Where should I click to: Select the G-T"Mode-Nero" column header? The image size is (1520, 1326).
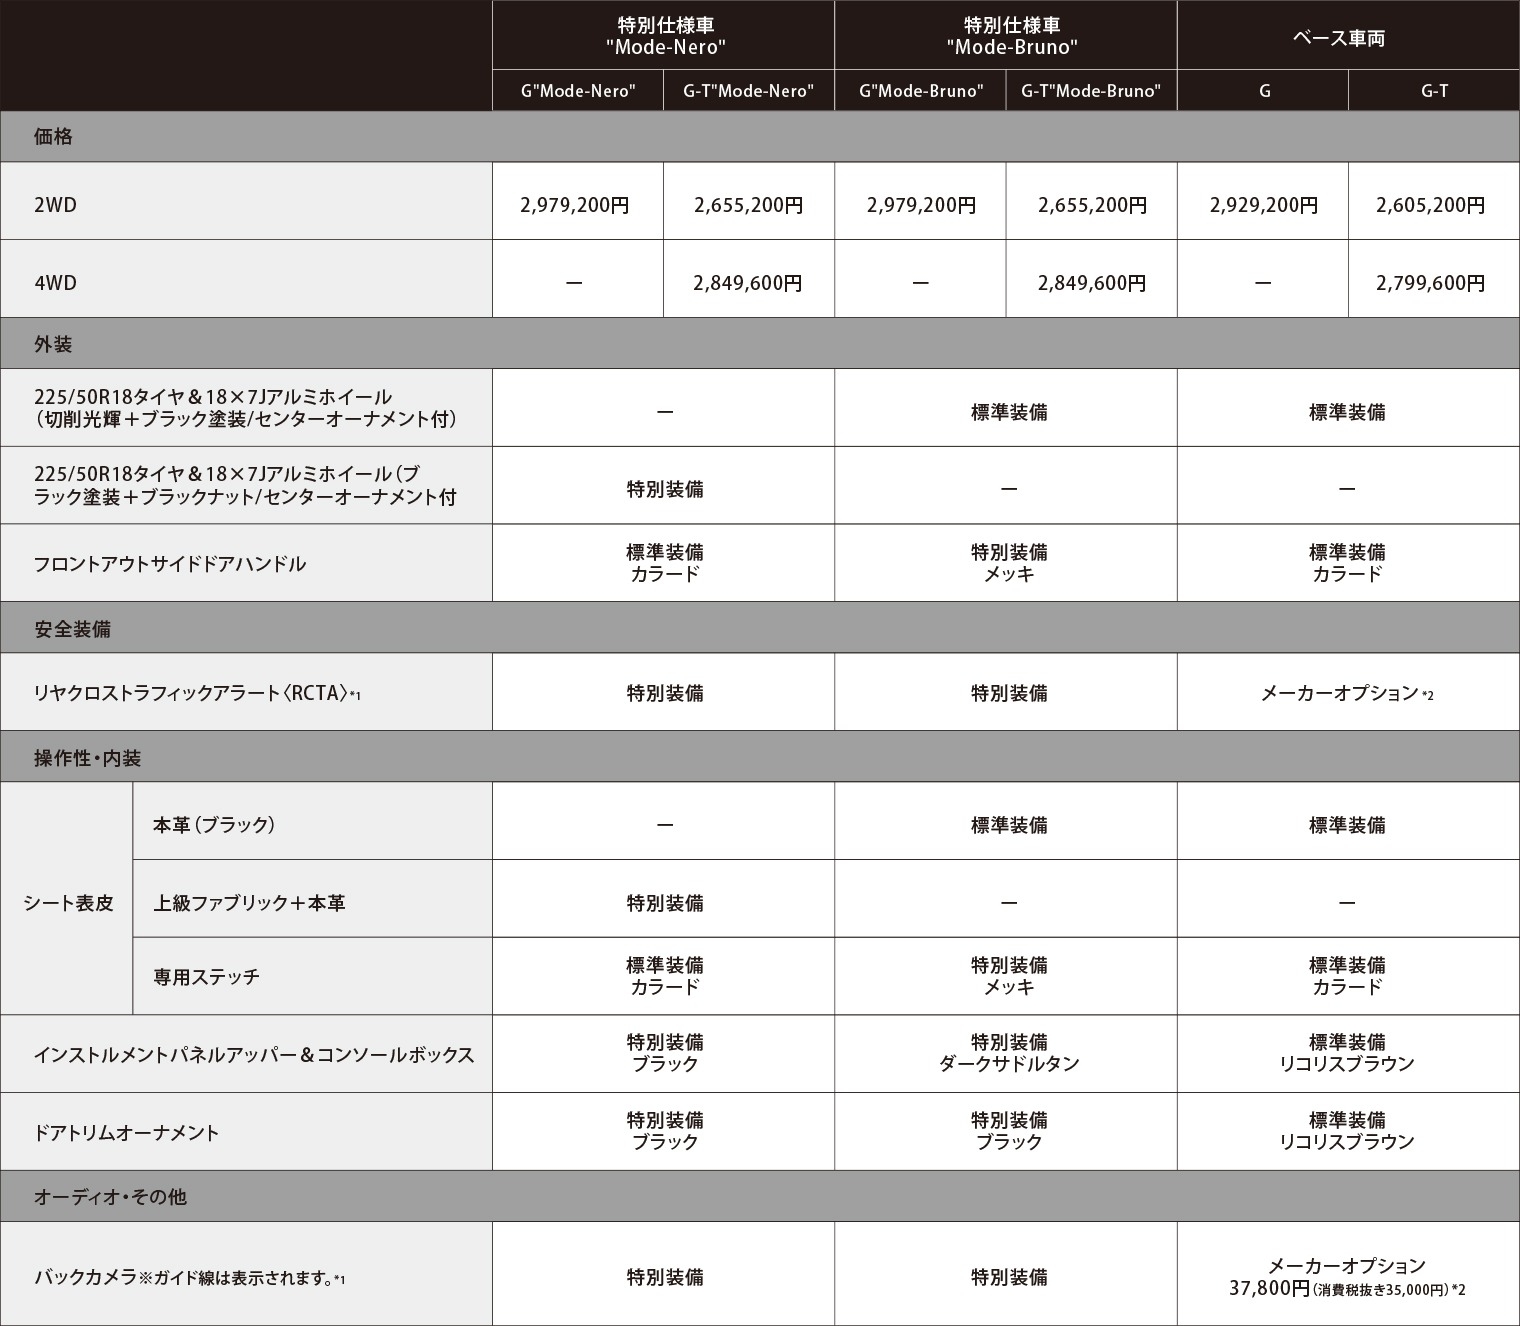pos(749,91)
